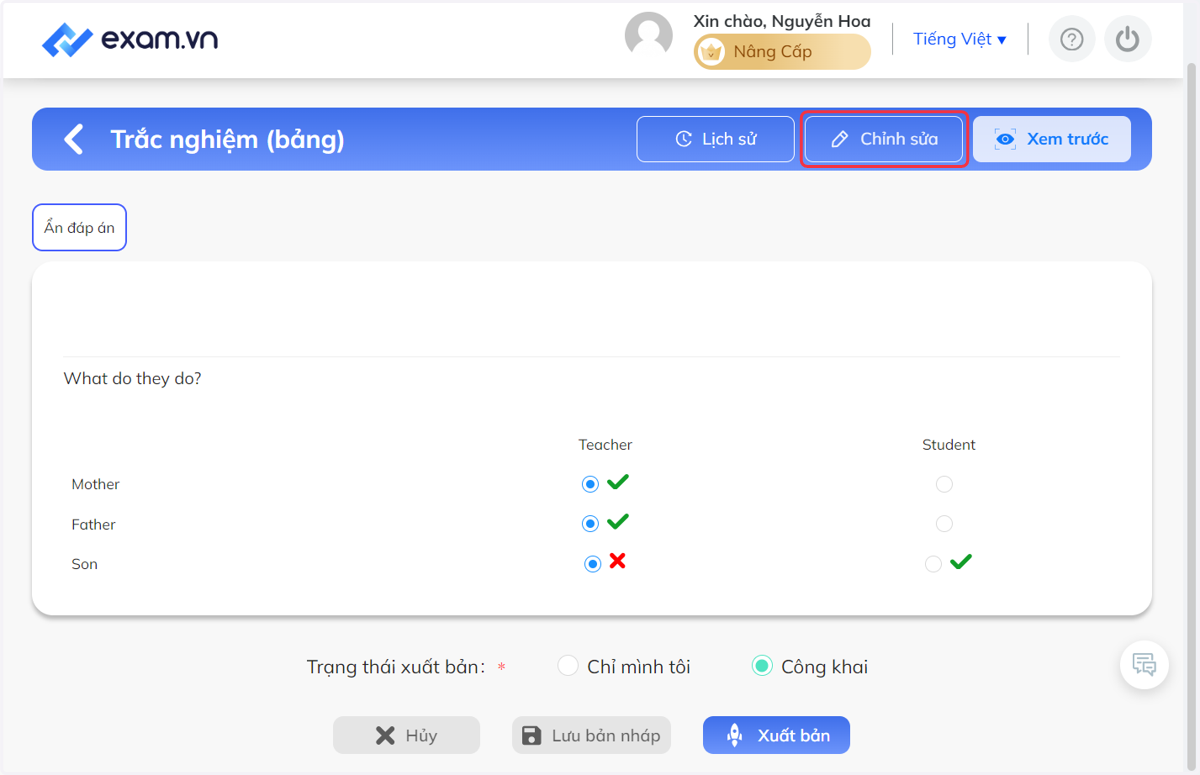Click Lưu bản nháp button
Image resolution: width=1200 pixels, height=775 pixels.
click(x=591, y=736)
